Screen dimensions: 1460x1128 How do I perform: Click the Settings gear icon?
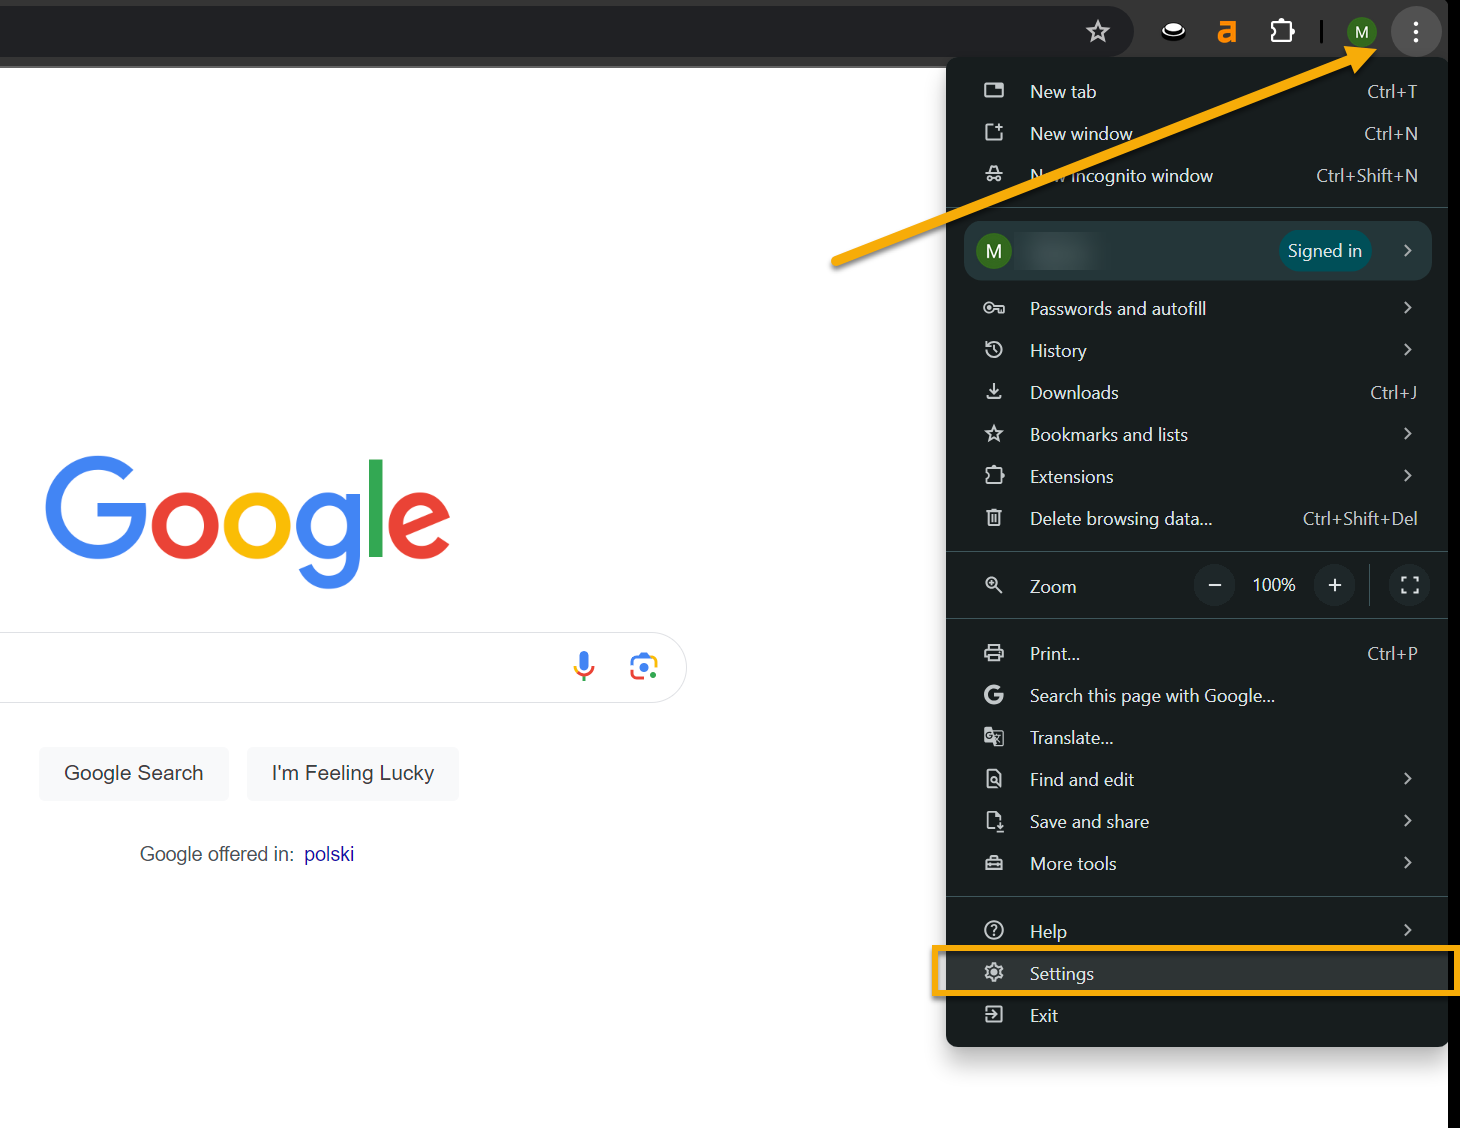[994, 972]
